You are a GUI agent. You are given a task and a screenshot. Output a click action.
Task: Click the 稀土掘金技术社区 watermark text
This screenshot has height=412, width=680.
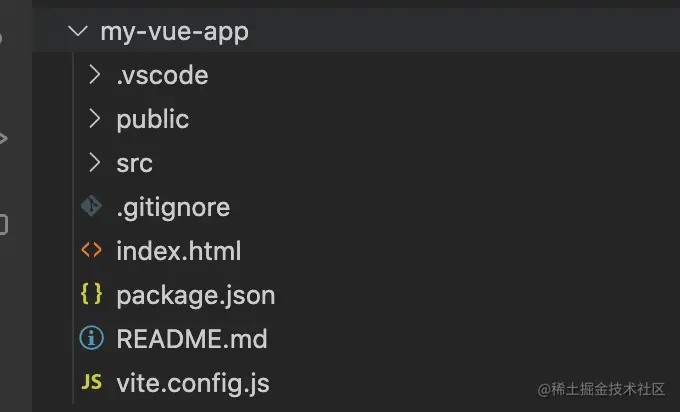click(610, 388)
